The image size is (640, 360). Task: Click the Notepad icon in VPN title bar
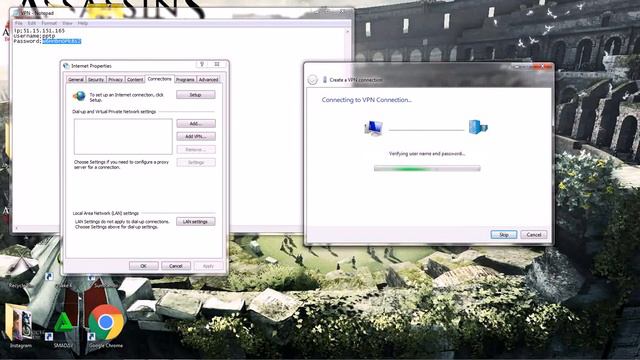[16, 13]
